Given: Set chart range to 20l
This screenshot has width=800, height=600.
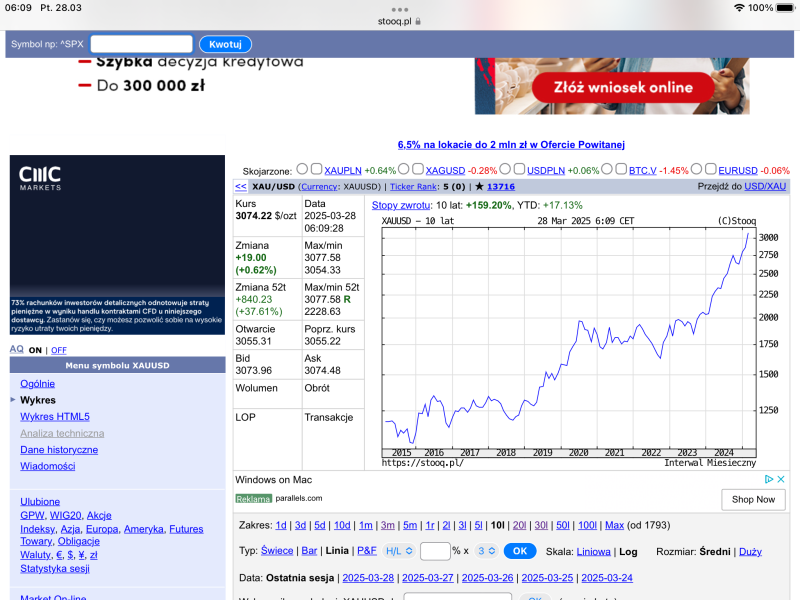Looking at the screenshot, I should (x=519, y=525).
